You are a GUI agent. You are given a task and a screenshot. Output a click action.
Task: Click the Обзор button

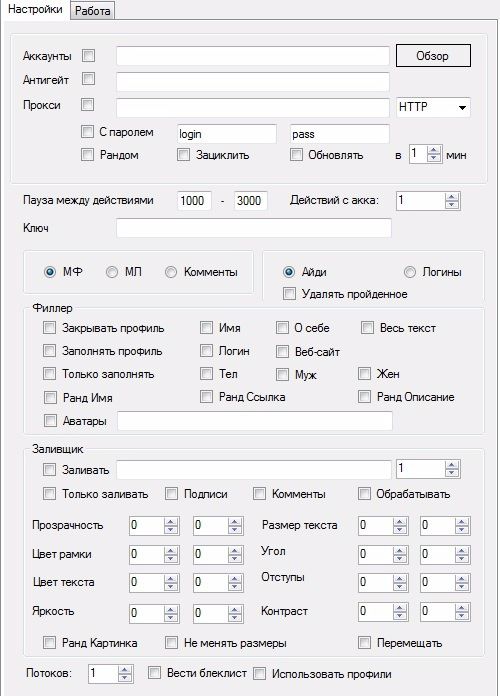point(433,55)
